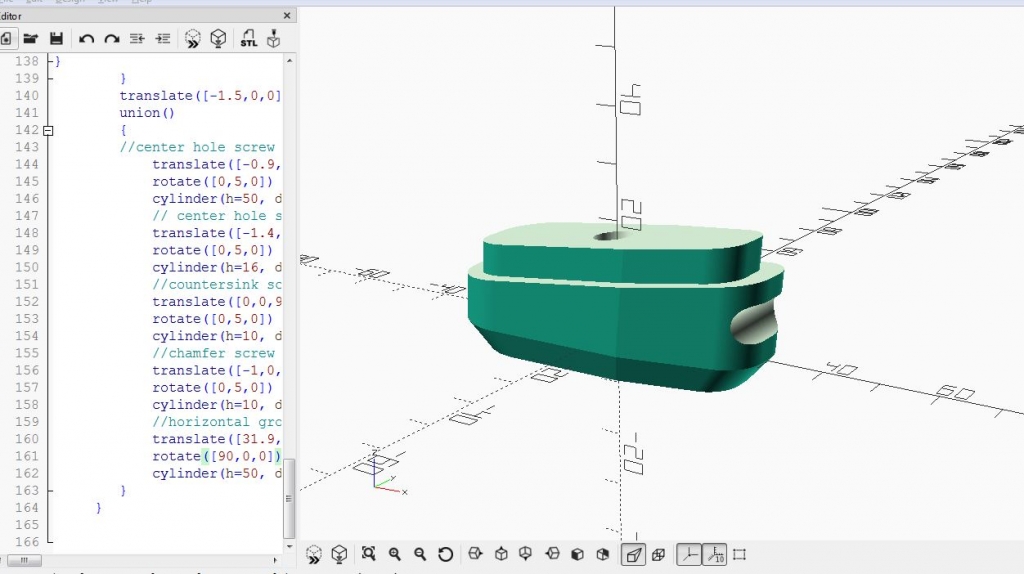
Task: Click the "//chamfer screw" comment line
Action: coord(214,353)
